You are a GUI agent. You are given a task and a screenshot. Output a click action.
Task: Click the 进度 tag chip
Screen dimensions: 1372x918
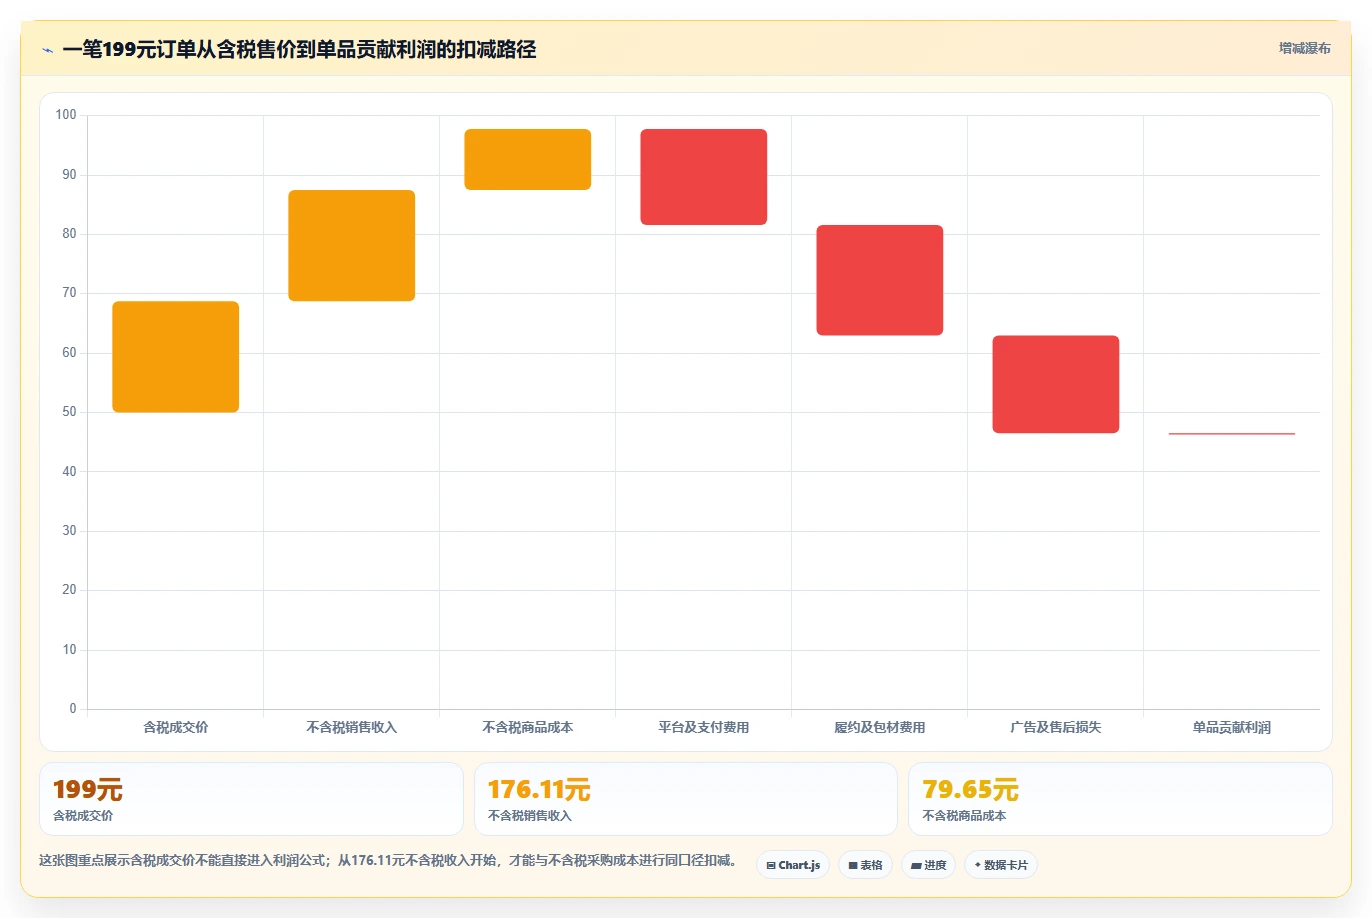(x=928, y=865)
